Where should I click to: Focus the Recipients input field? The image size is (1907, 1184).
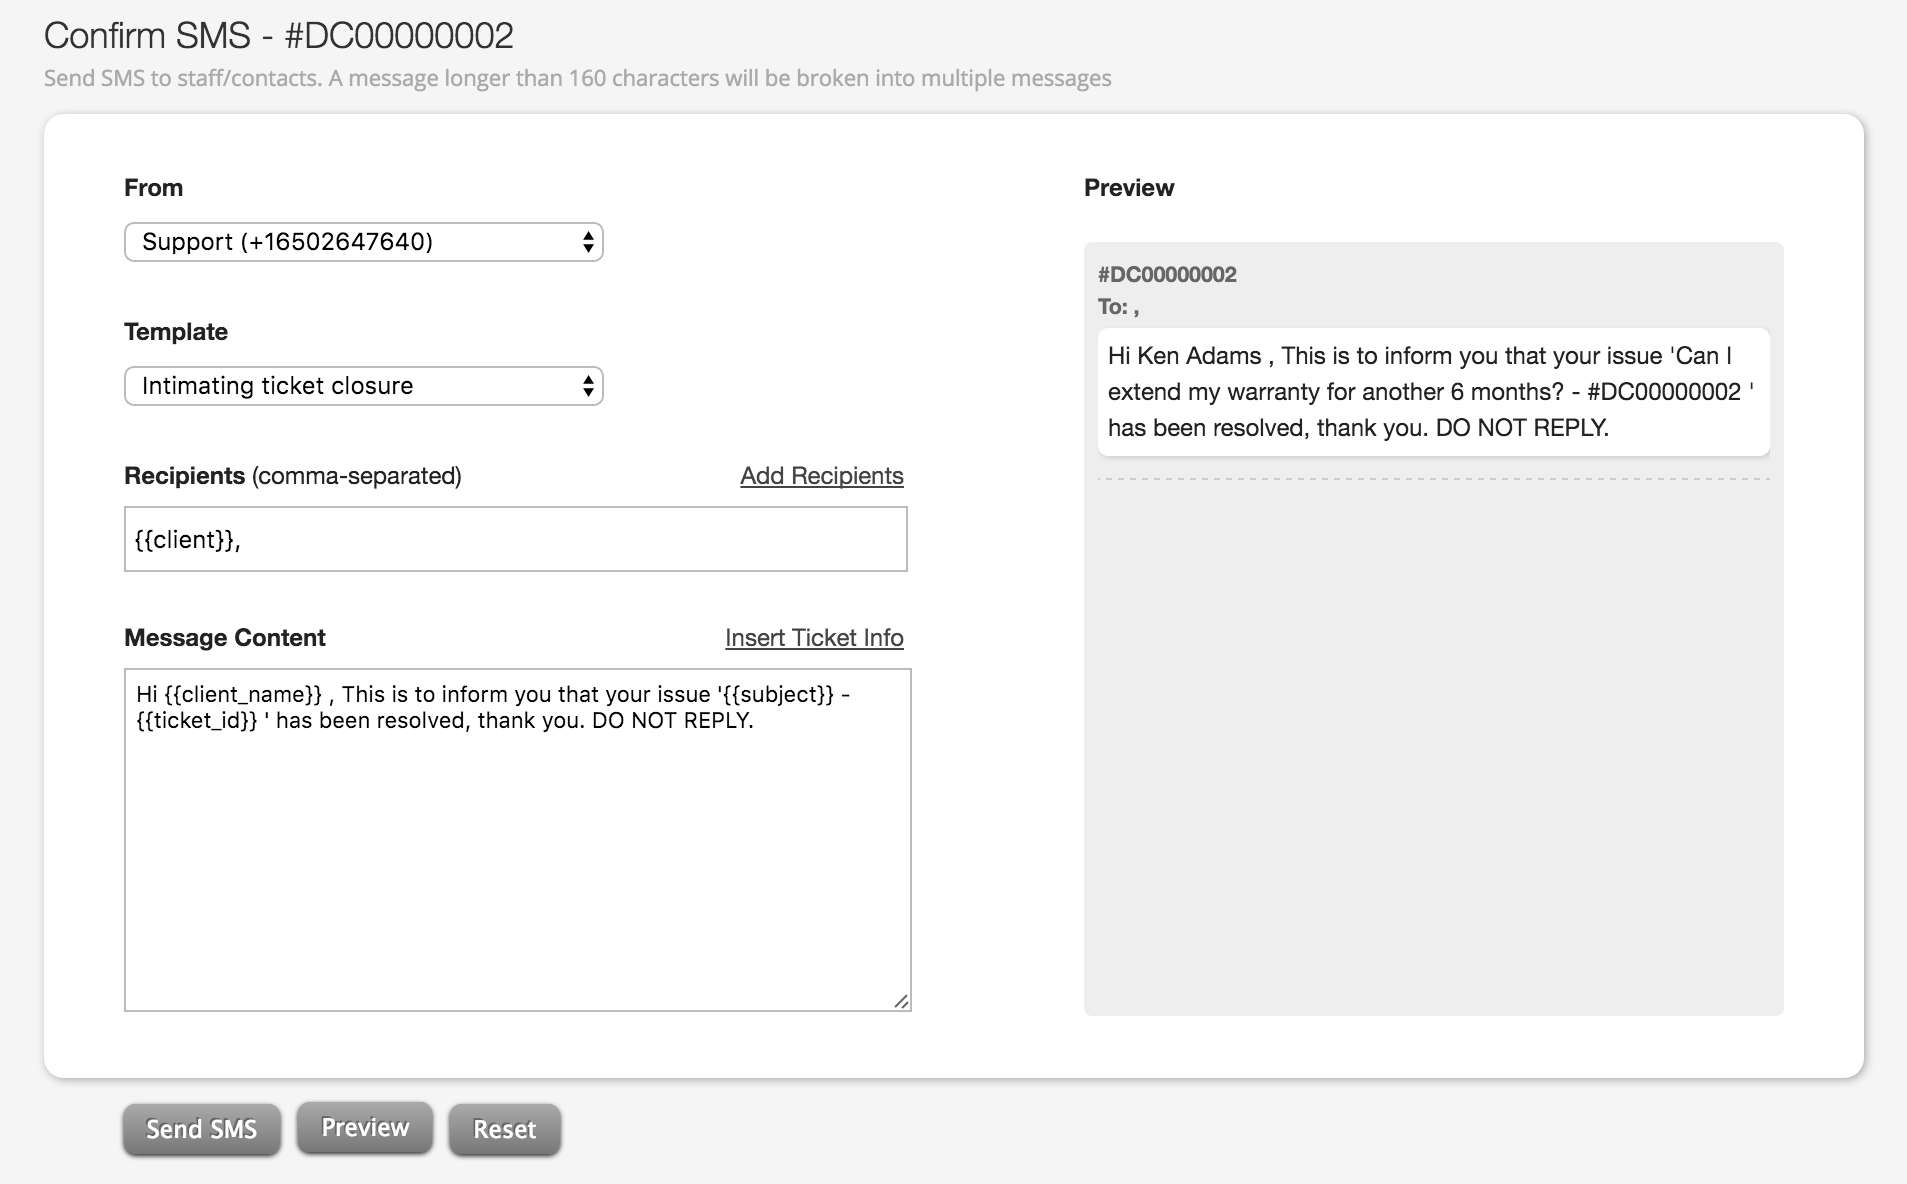pyautogui.click(x=515, y=539)
